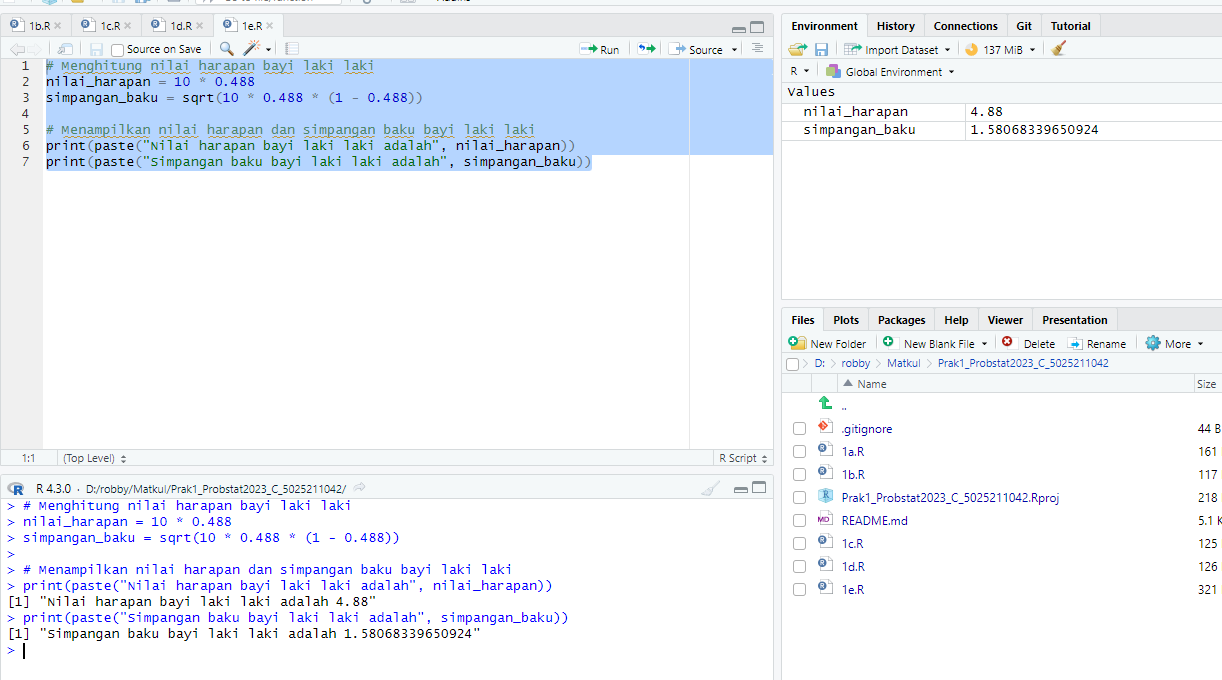Close the 1e.R tab

[268, 26]
